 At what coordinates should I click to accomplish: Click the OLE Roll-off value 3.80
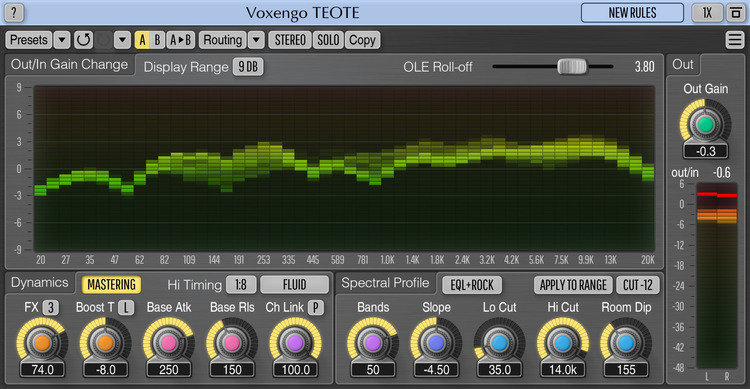coord(644,67)
